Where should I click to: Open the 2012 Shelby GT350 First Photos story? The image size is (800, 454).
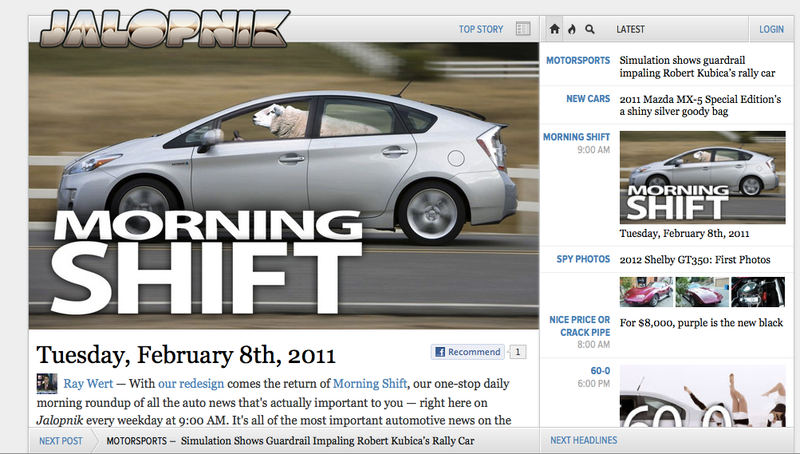695,260
